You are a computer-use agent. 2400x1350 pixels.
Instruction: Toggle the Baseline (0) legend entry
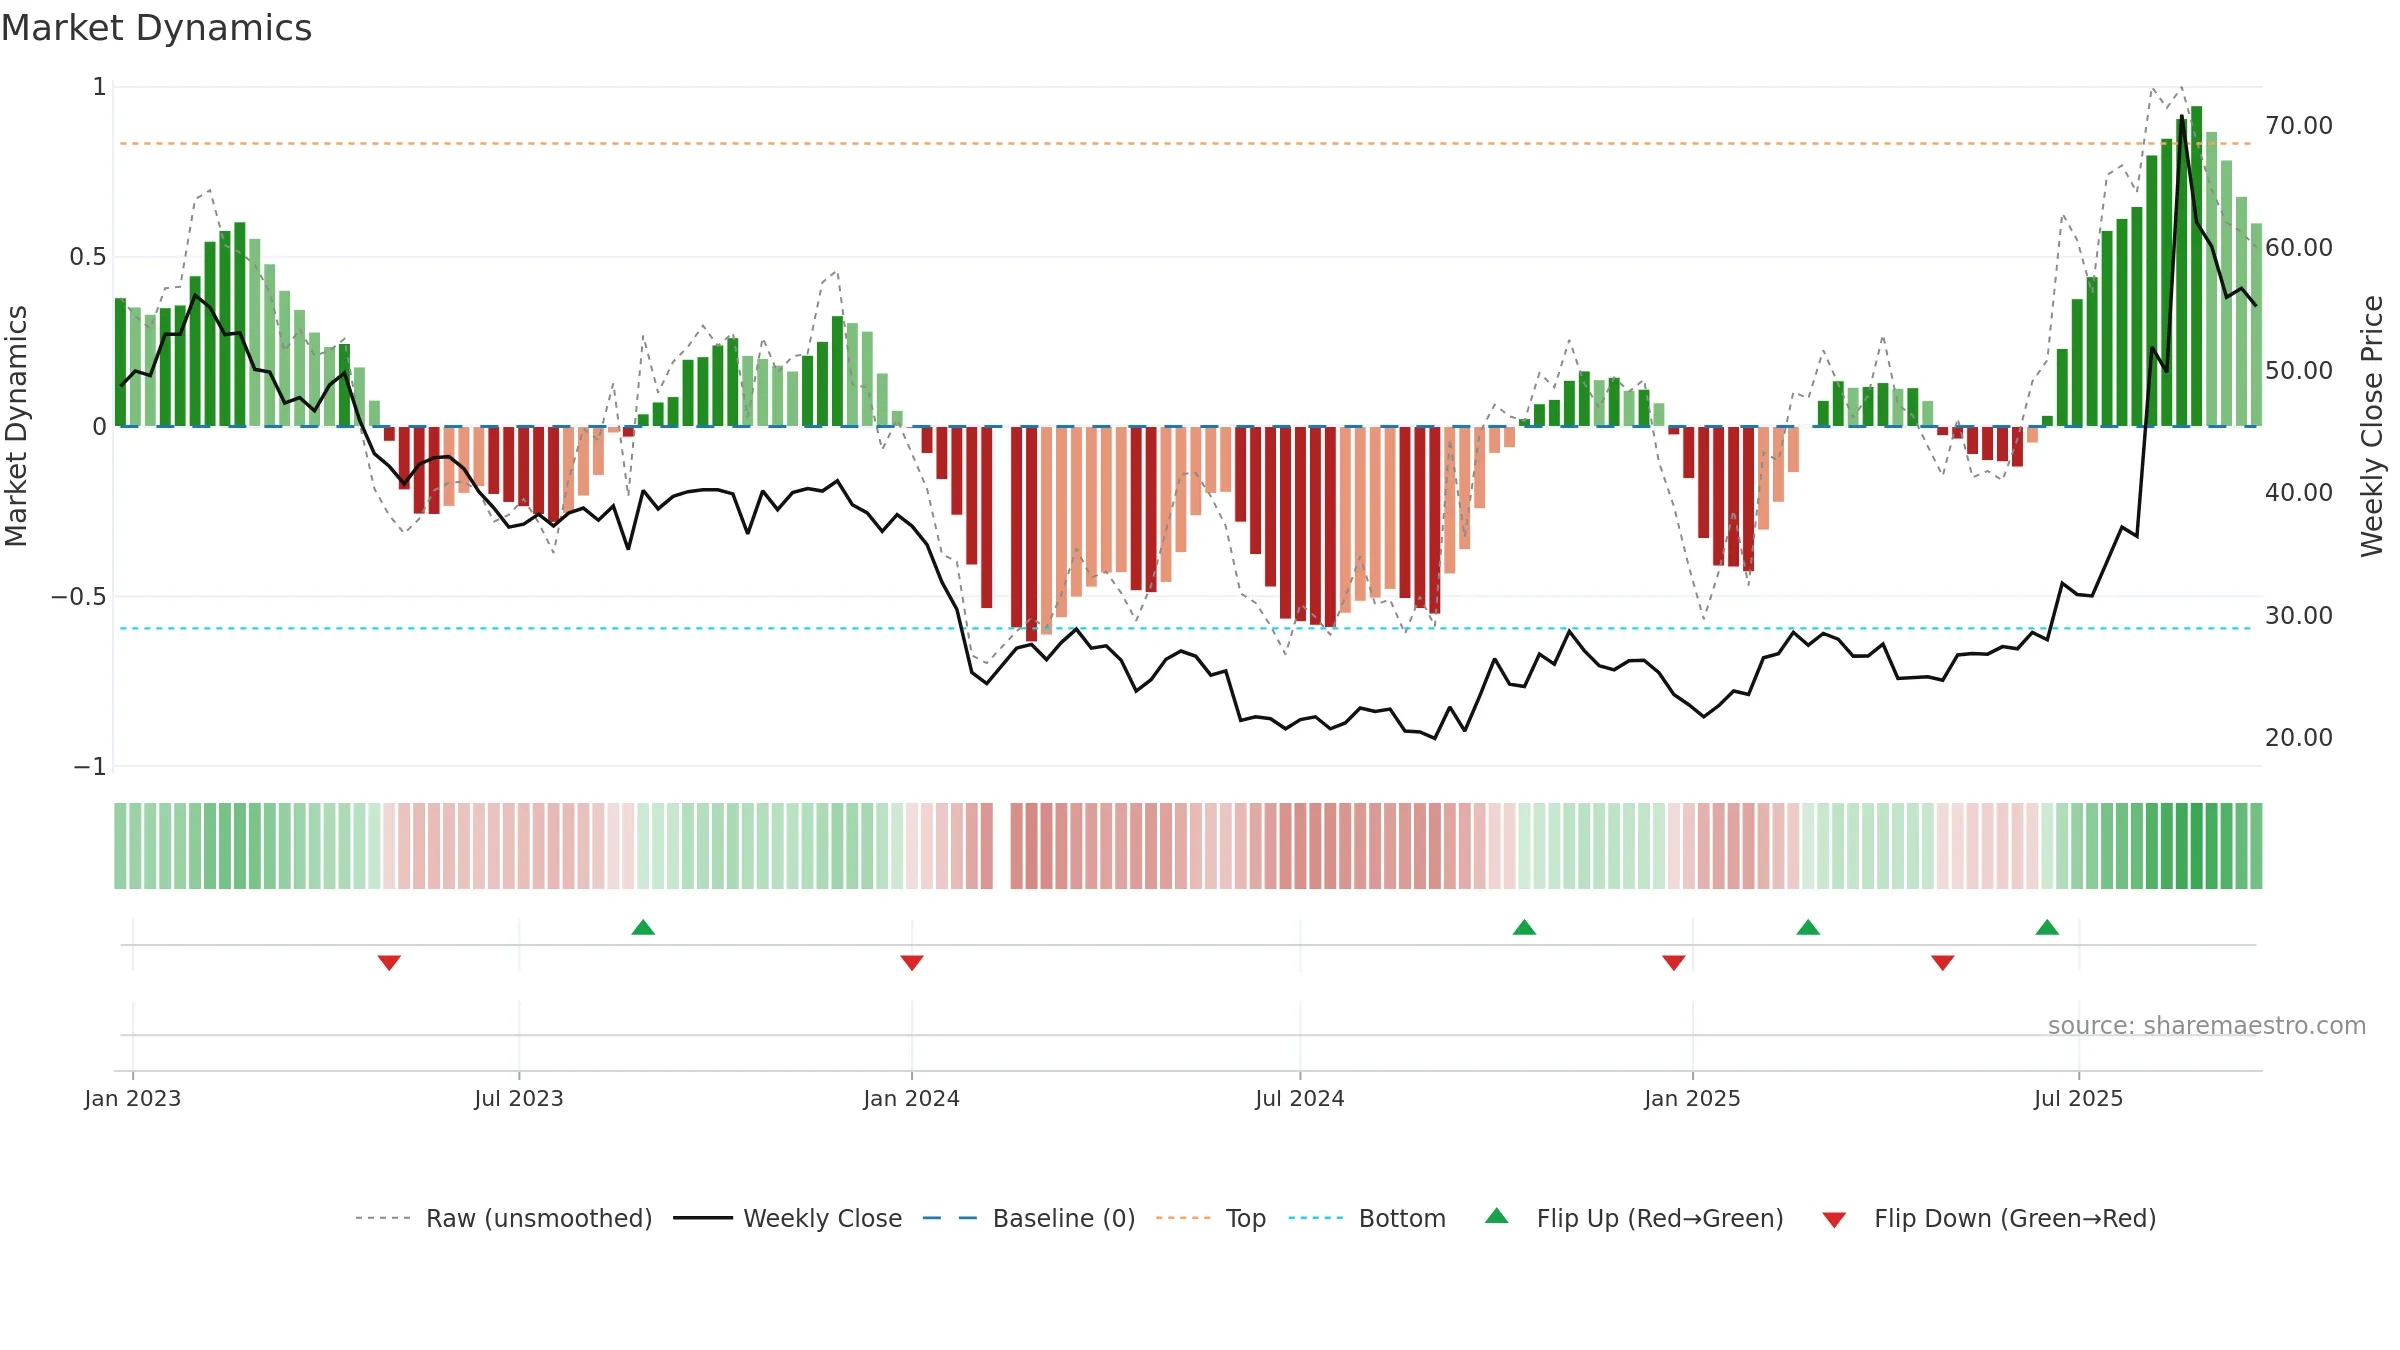(1028, 1218)
